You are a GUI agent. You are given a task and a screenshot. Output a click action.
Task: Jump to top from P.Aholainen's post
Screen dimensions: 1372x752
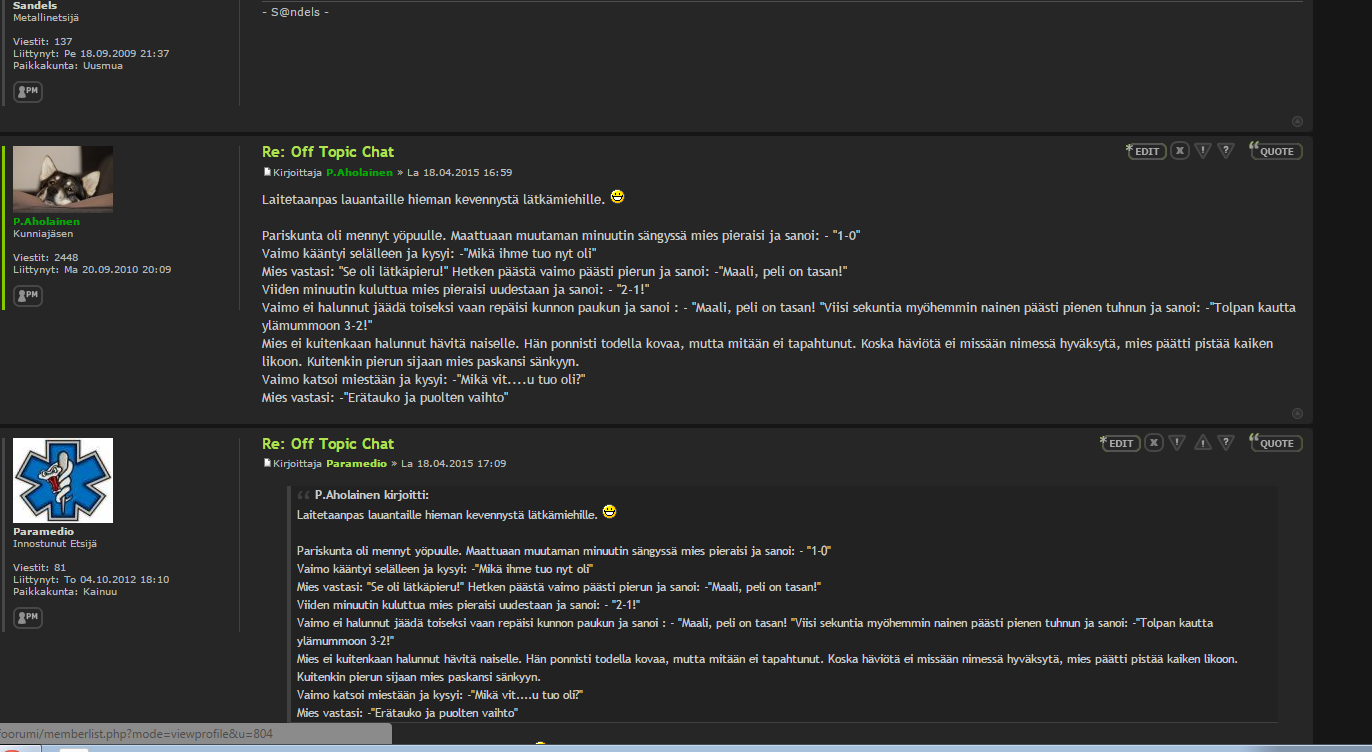click(1297, 413)
